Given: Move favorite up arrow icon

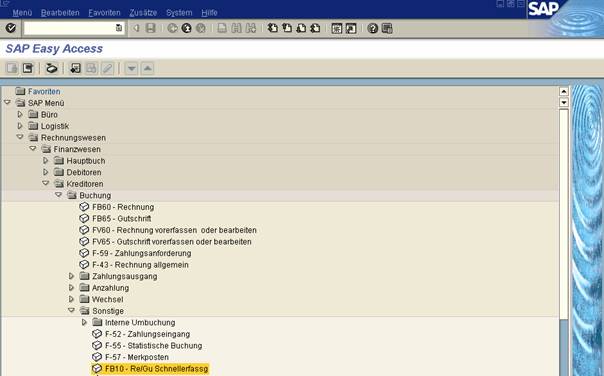Looking at the screenshot, I should click(148, 69).
